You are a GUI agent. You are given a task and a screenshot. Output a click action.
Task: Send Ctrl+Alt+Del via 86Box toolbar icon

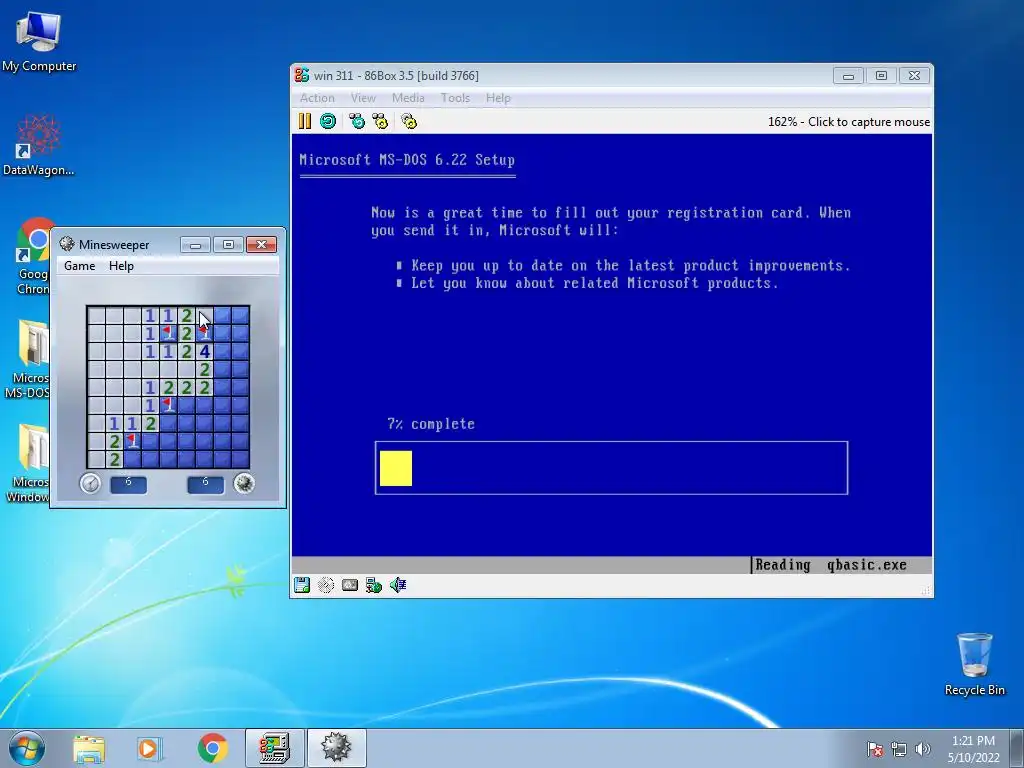point(357,121)
